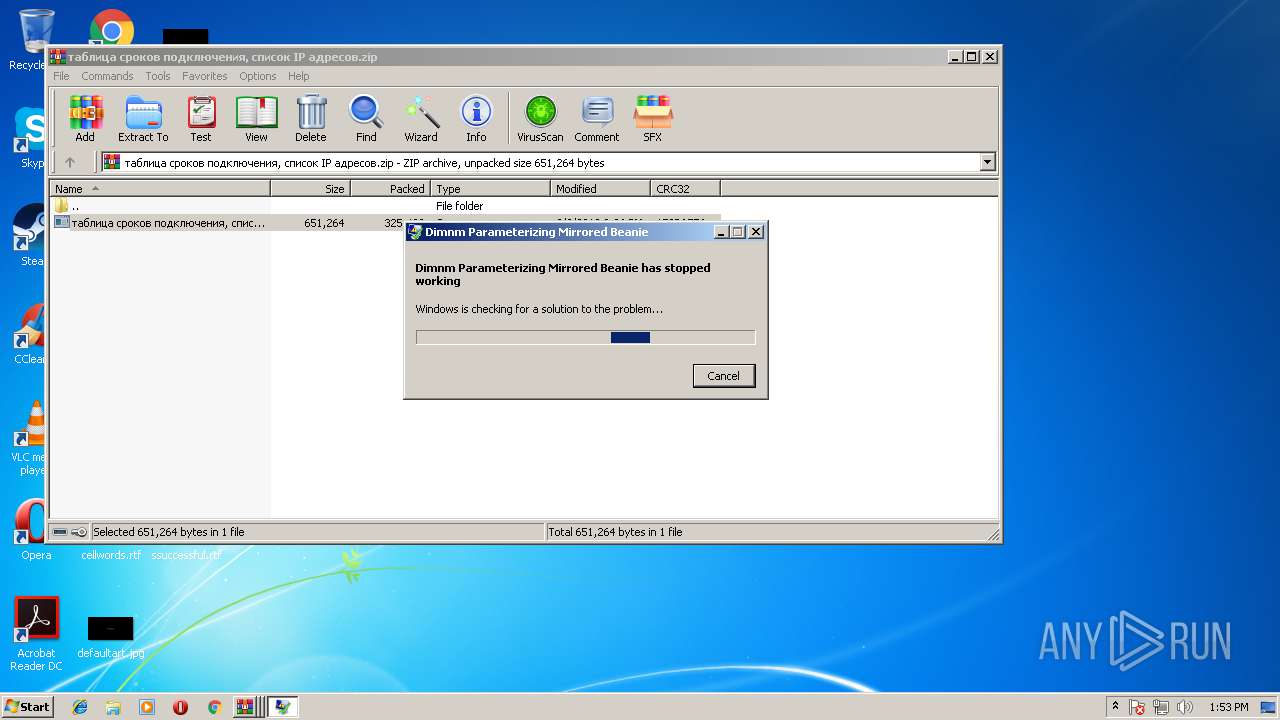Click the View toolbar icon

click(x=256, y=119)
